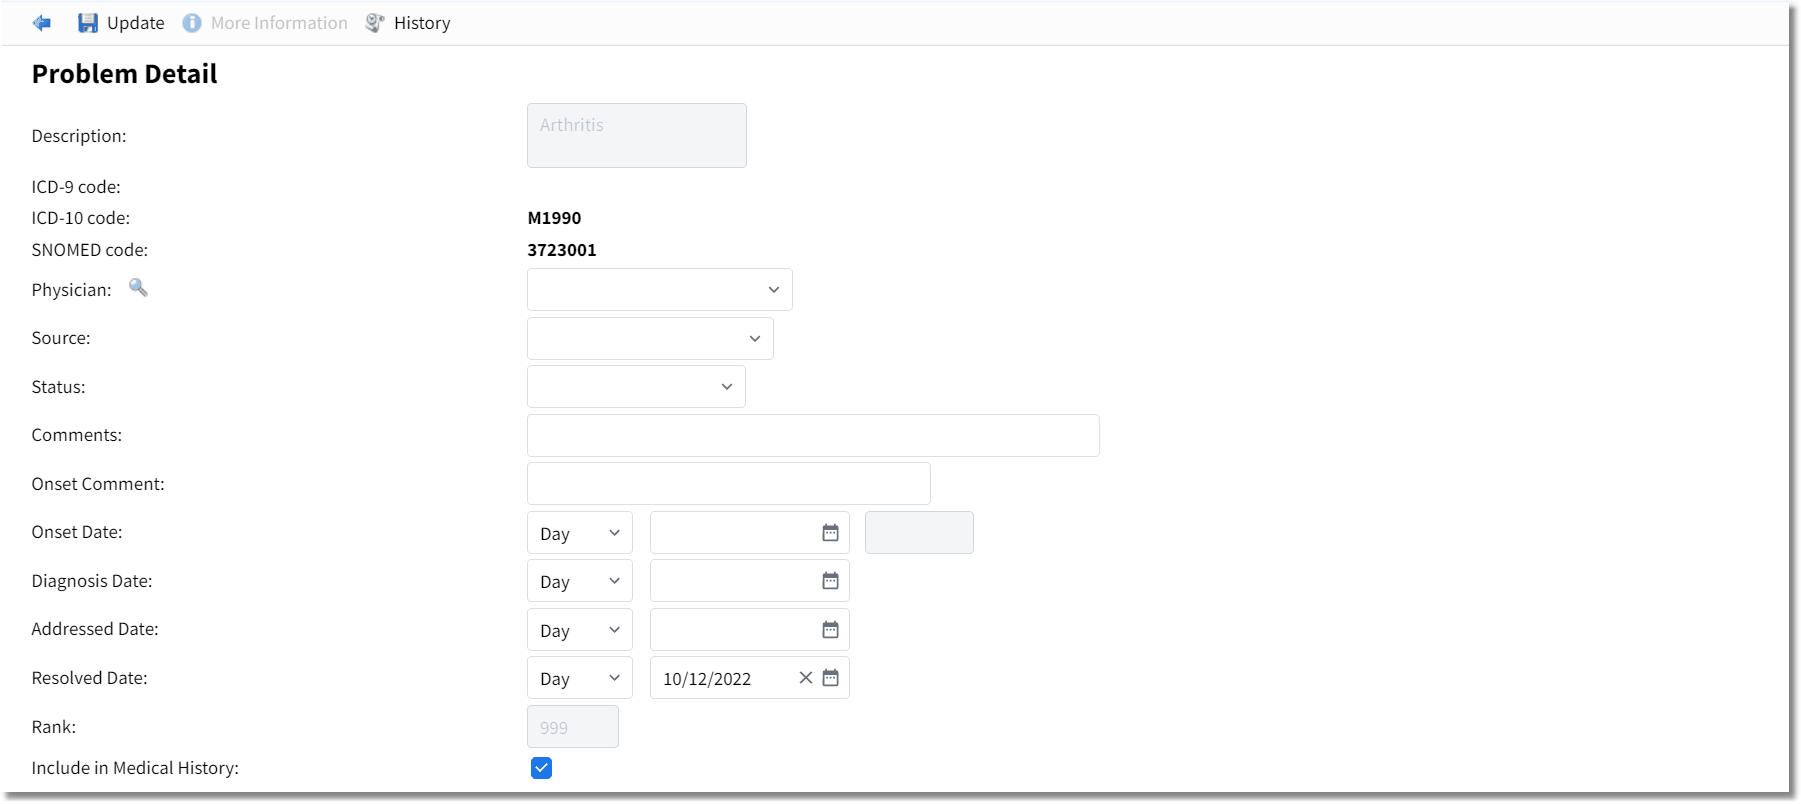Viewport: 1801px width, 804px height.
Task: Click the Physician search magnifier icon
Action: click(139, 288)
